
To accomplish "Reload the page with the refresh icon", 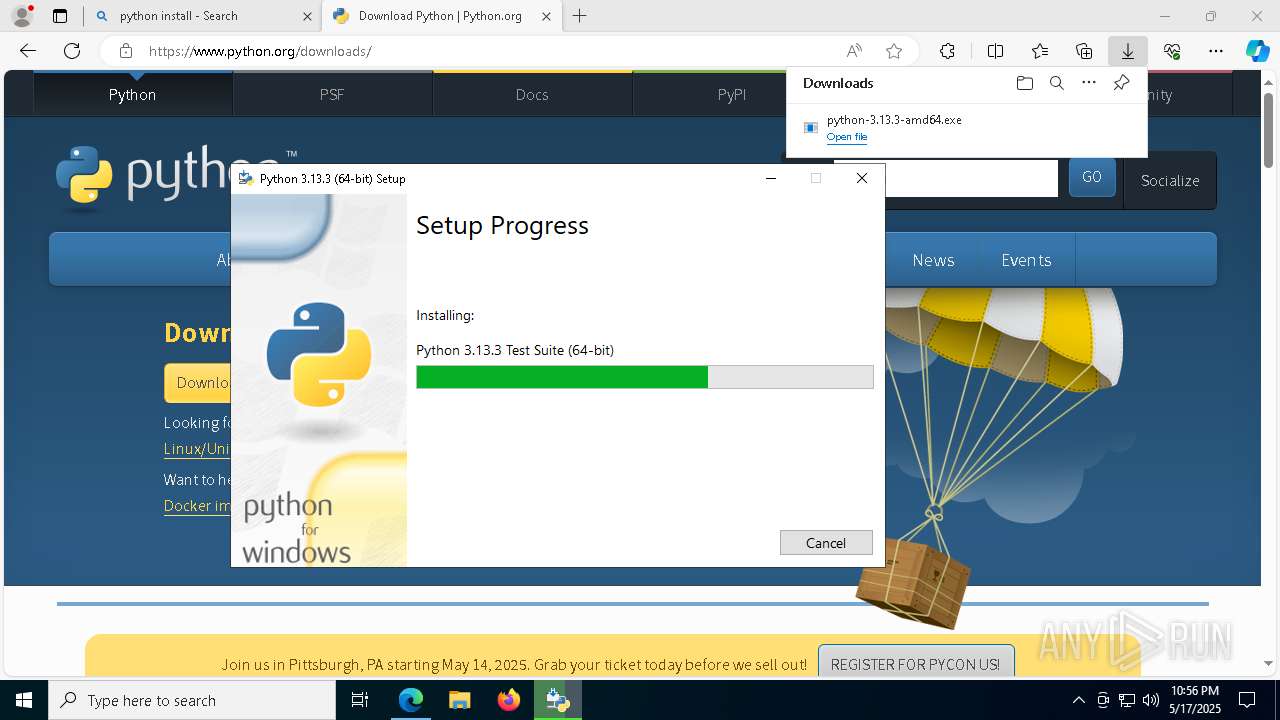I will pos(72,51).
